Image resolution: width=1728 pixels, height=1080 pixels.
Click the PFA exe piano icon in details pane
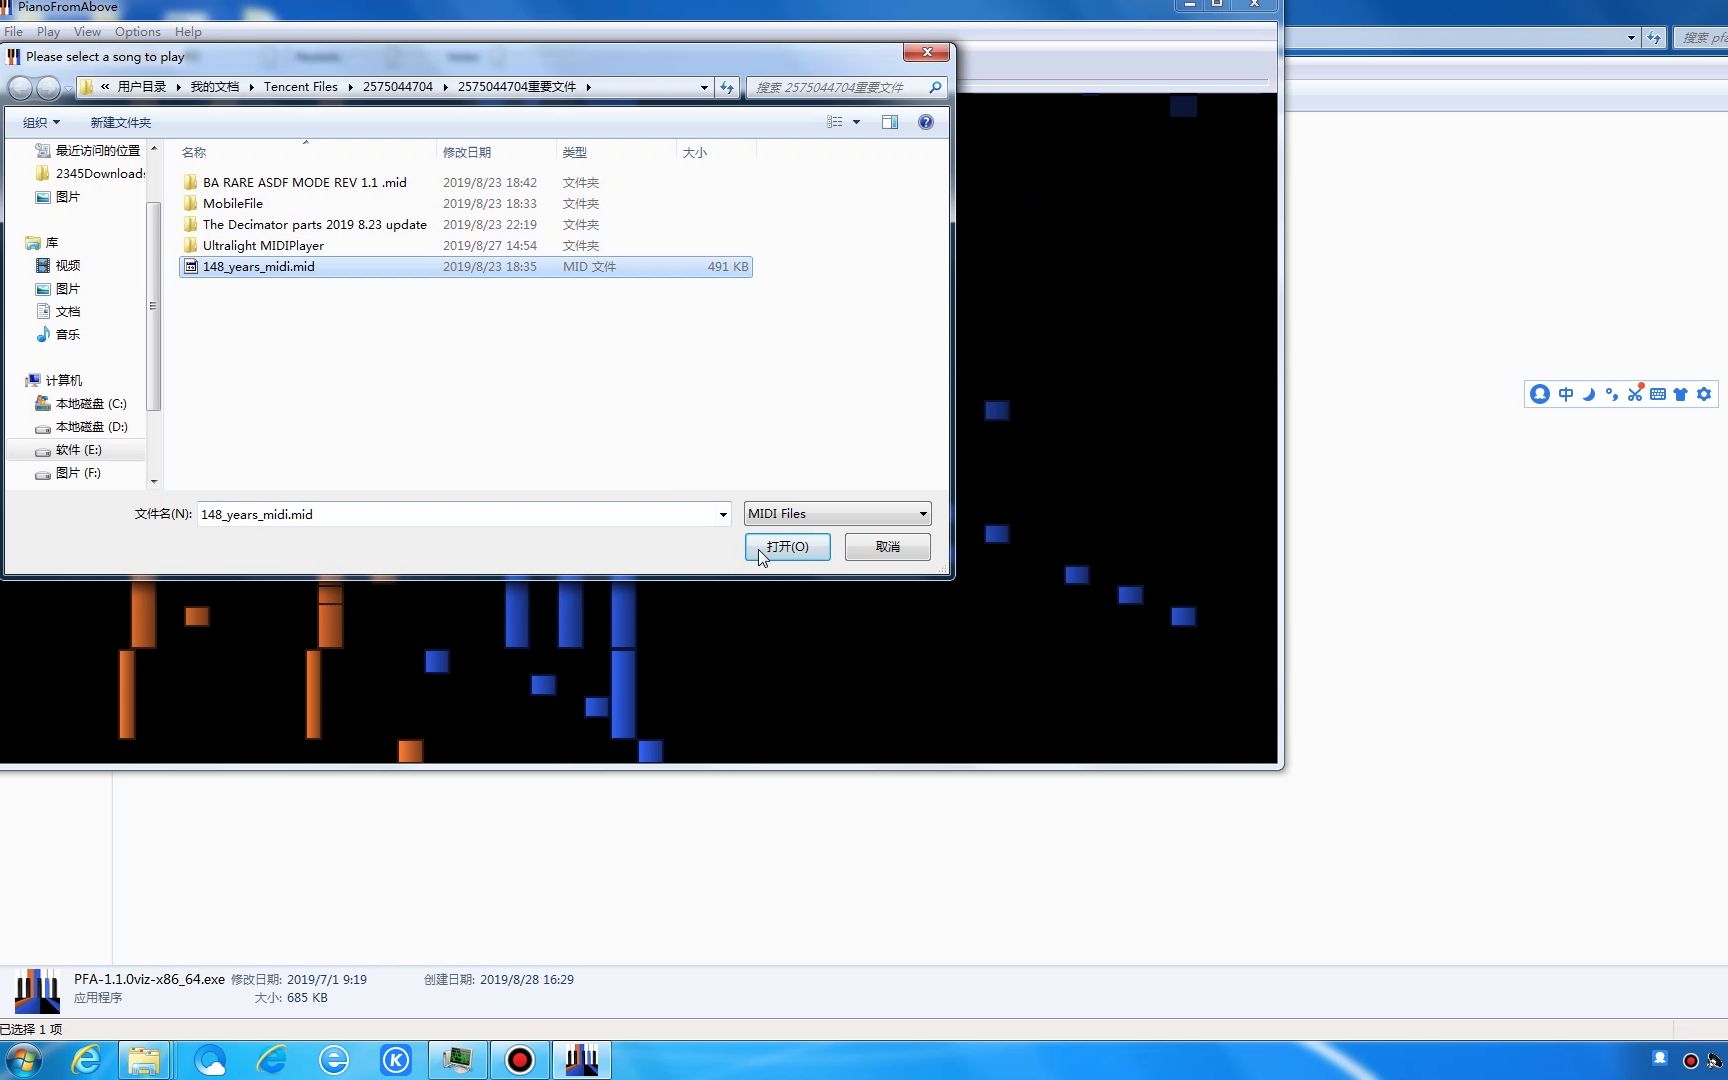37,991
